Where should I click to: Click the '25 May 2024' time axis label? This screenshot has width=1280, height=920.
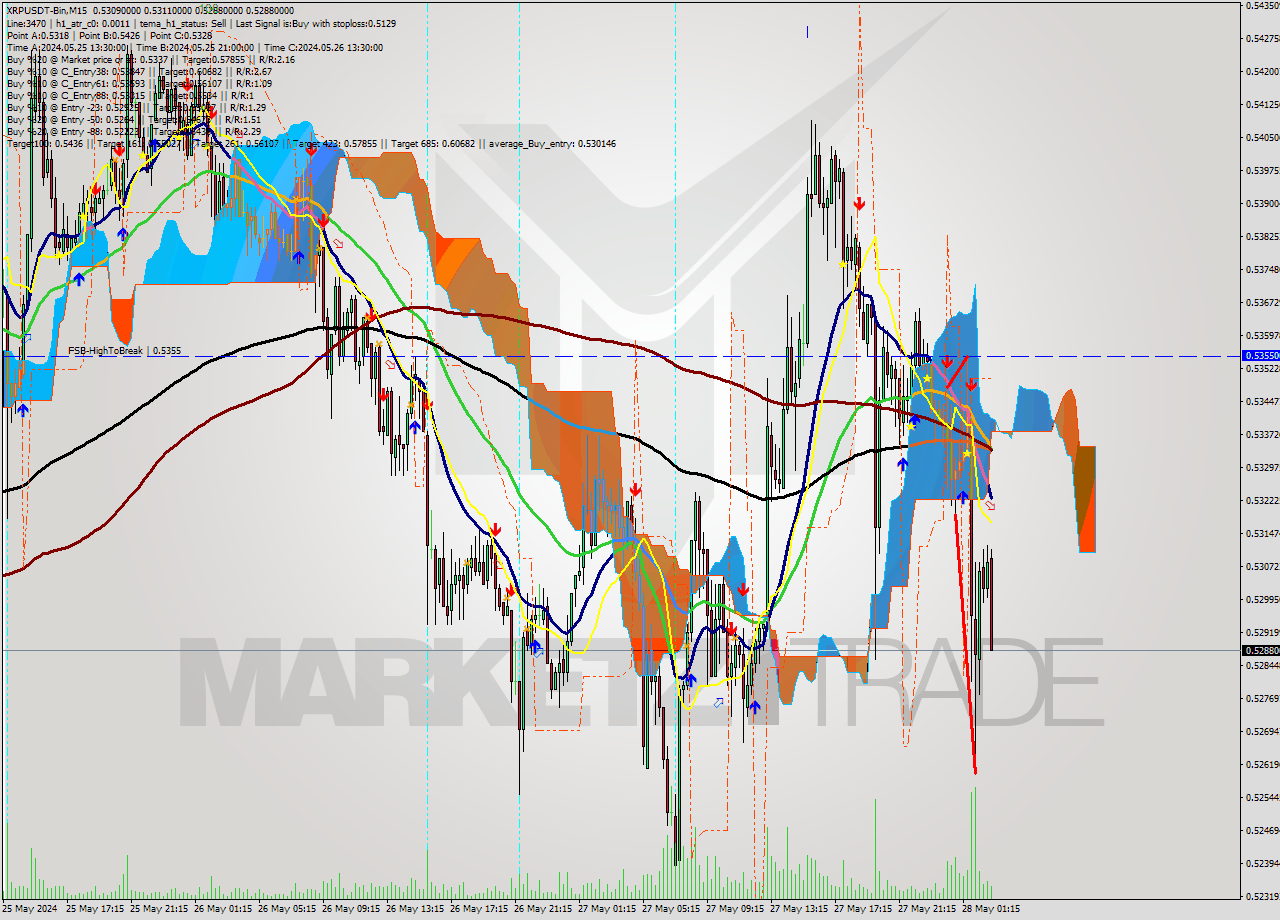(31, 909)
